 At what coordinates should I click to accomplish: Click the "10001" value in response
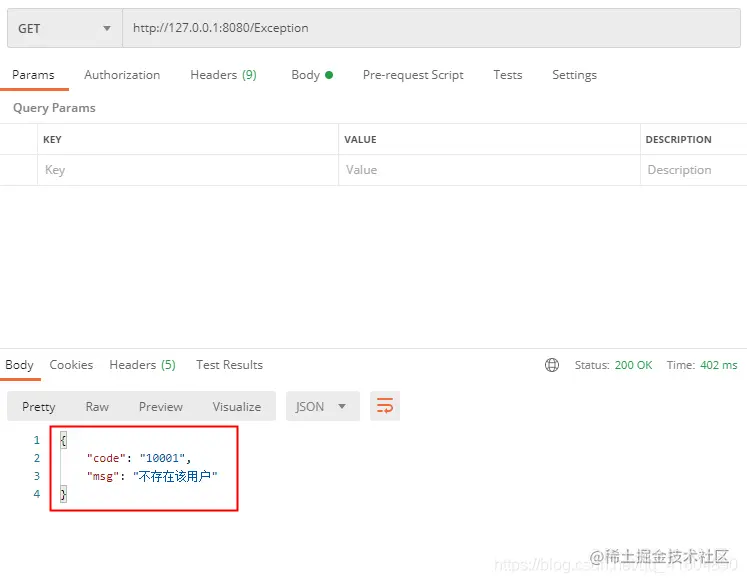[x=162, y=458]
